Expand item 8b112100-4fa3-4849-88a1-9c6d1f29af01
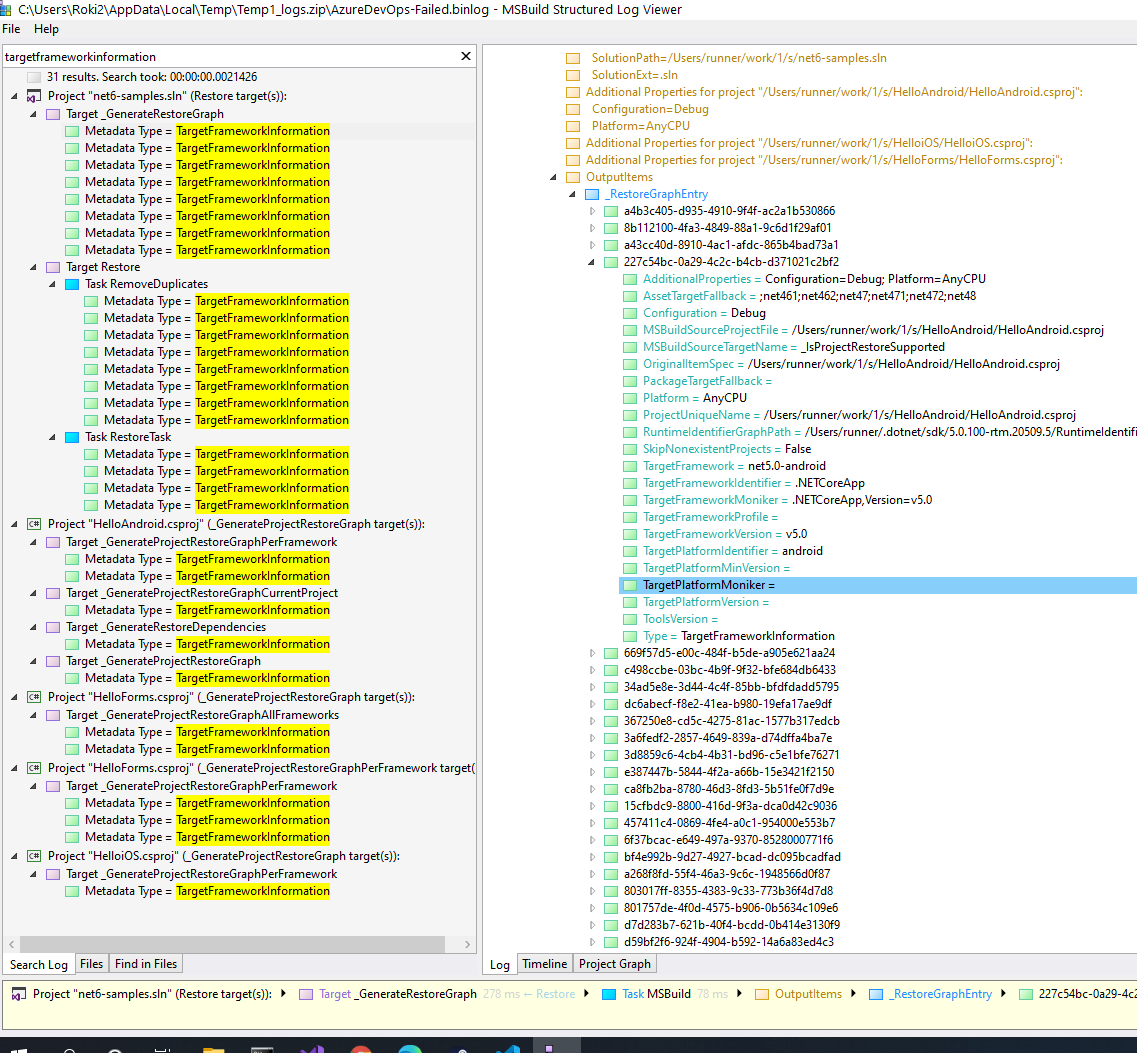 [x=592, y=228]
